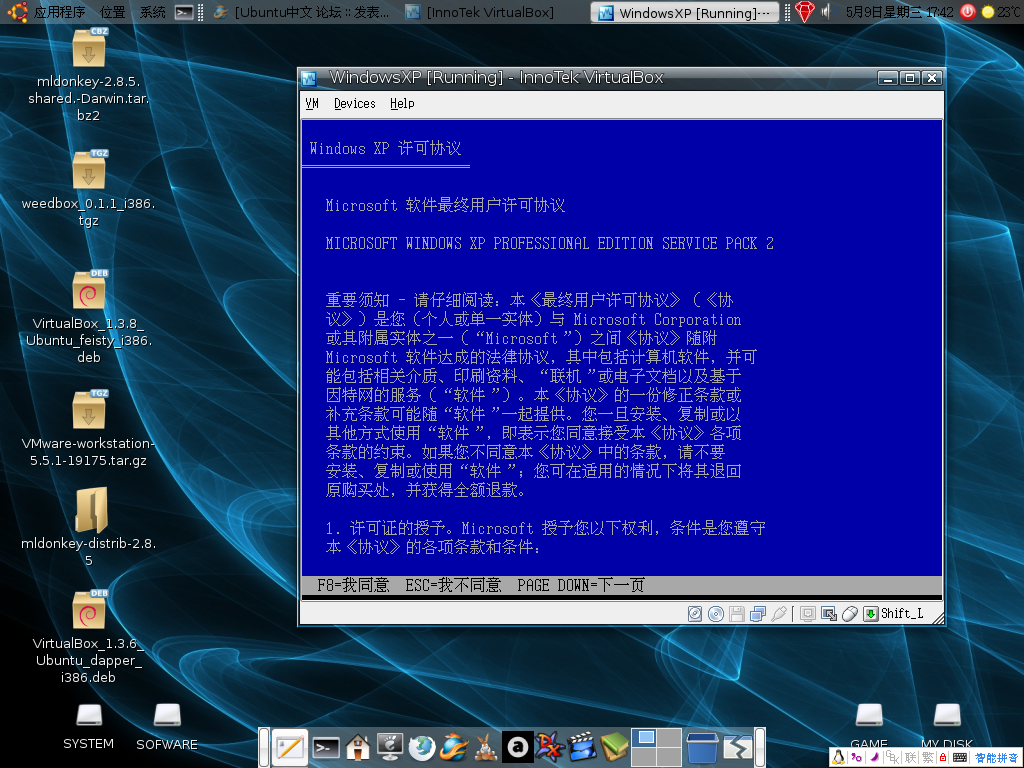Click the CD/DVD status icon

click(x=716, y=614)
